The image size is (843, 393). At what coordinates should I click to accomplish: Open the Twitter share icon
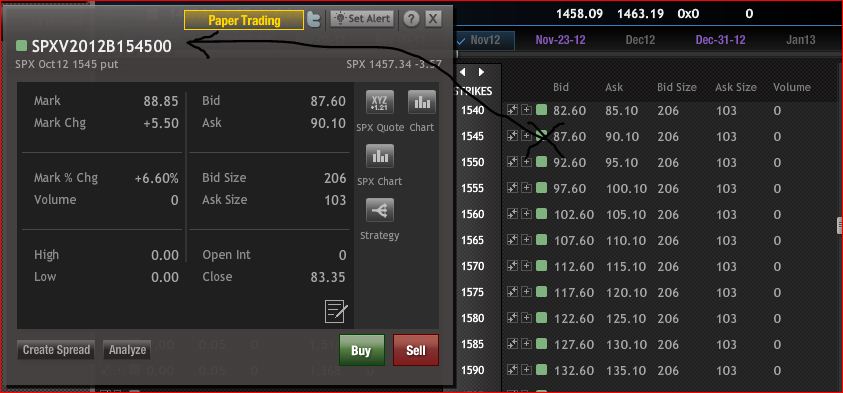click(x=313, y=20)
